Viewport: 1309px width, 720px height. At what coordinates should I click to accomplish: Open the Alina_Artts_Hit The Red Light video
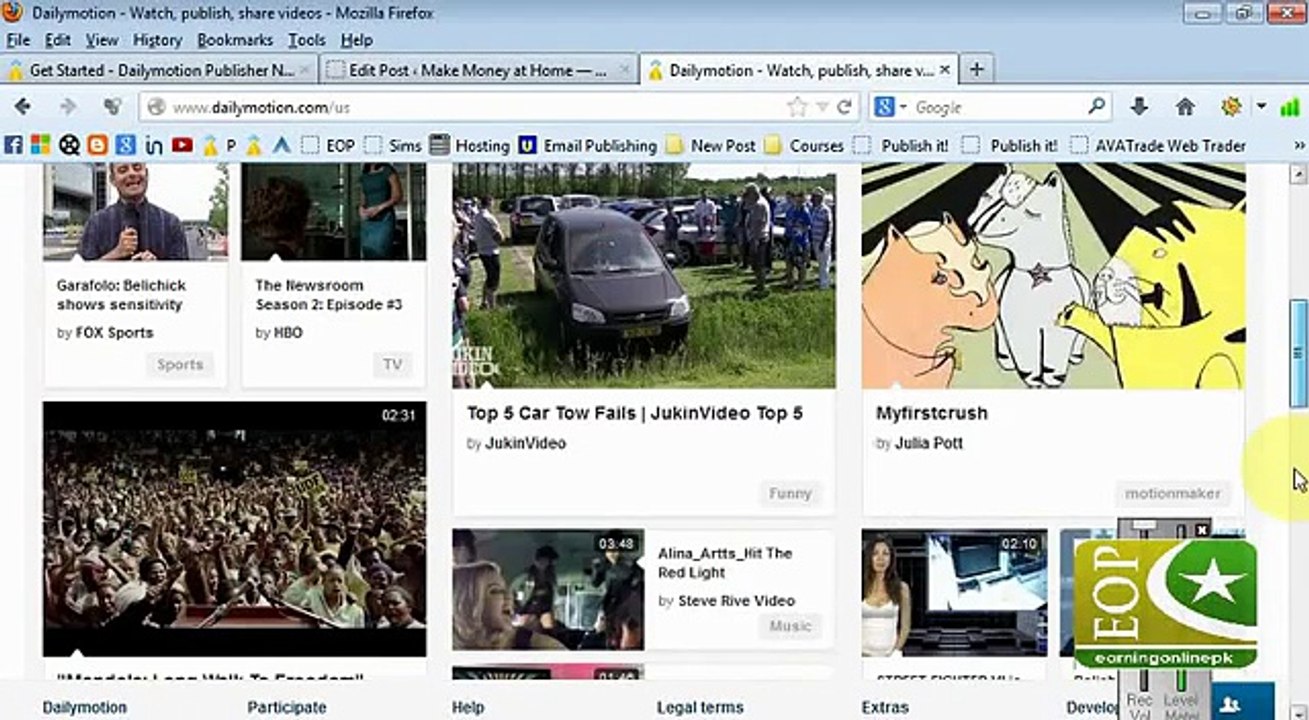pyautogui.click(x=725, y=563)
